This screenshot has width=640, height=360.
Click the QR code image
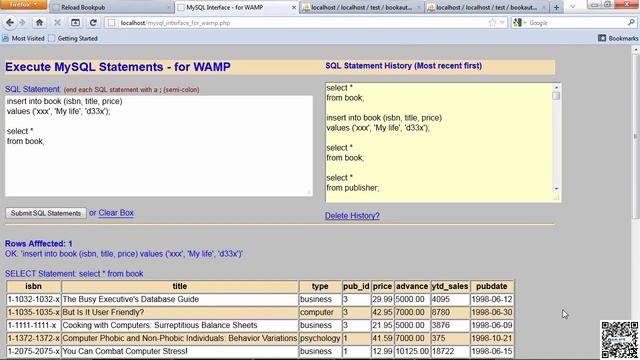pyautogui.click(x=619, y=340)
